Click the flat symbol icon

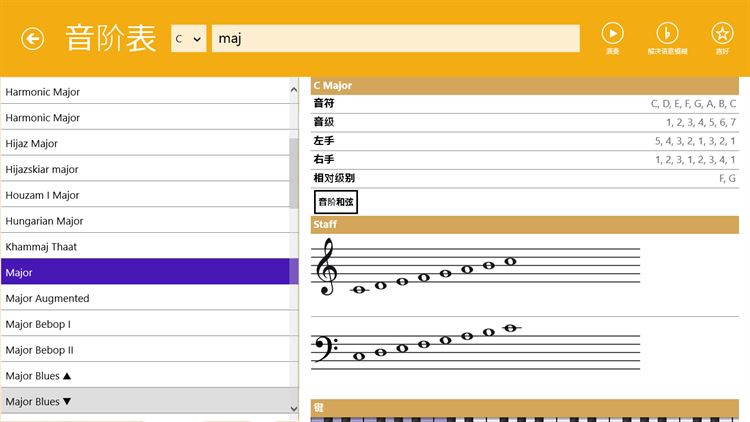(x=667, y=33)
